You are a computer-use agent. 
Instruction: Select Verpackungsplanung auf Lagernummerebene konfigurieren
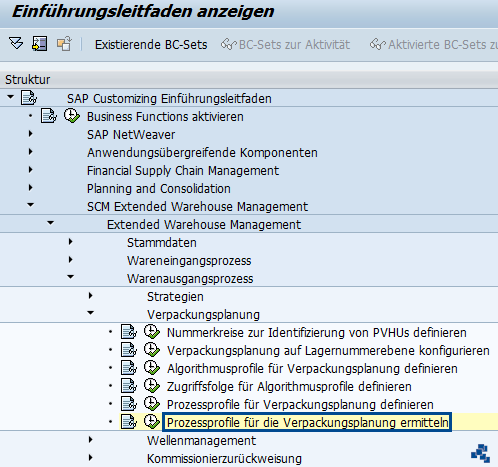[328, 351]
